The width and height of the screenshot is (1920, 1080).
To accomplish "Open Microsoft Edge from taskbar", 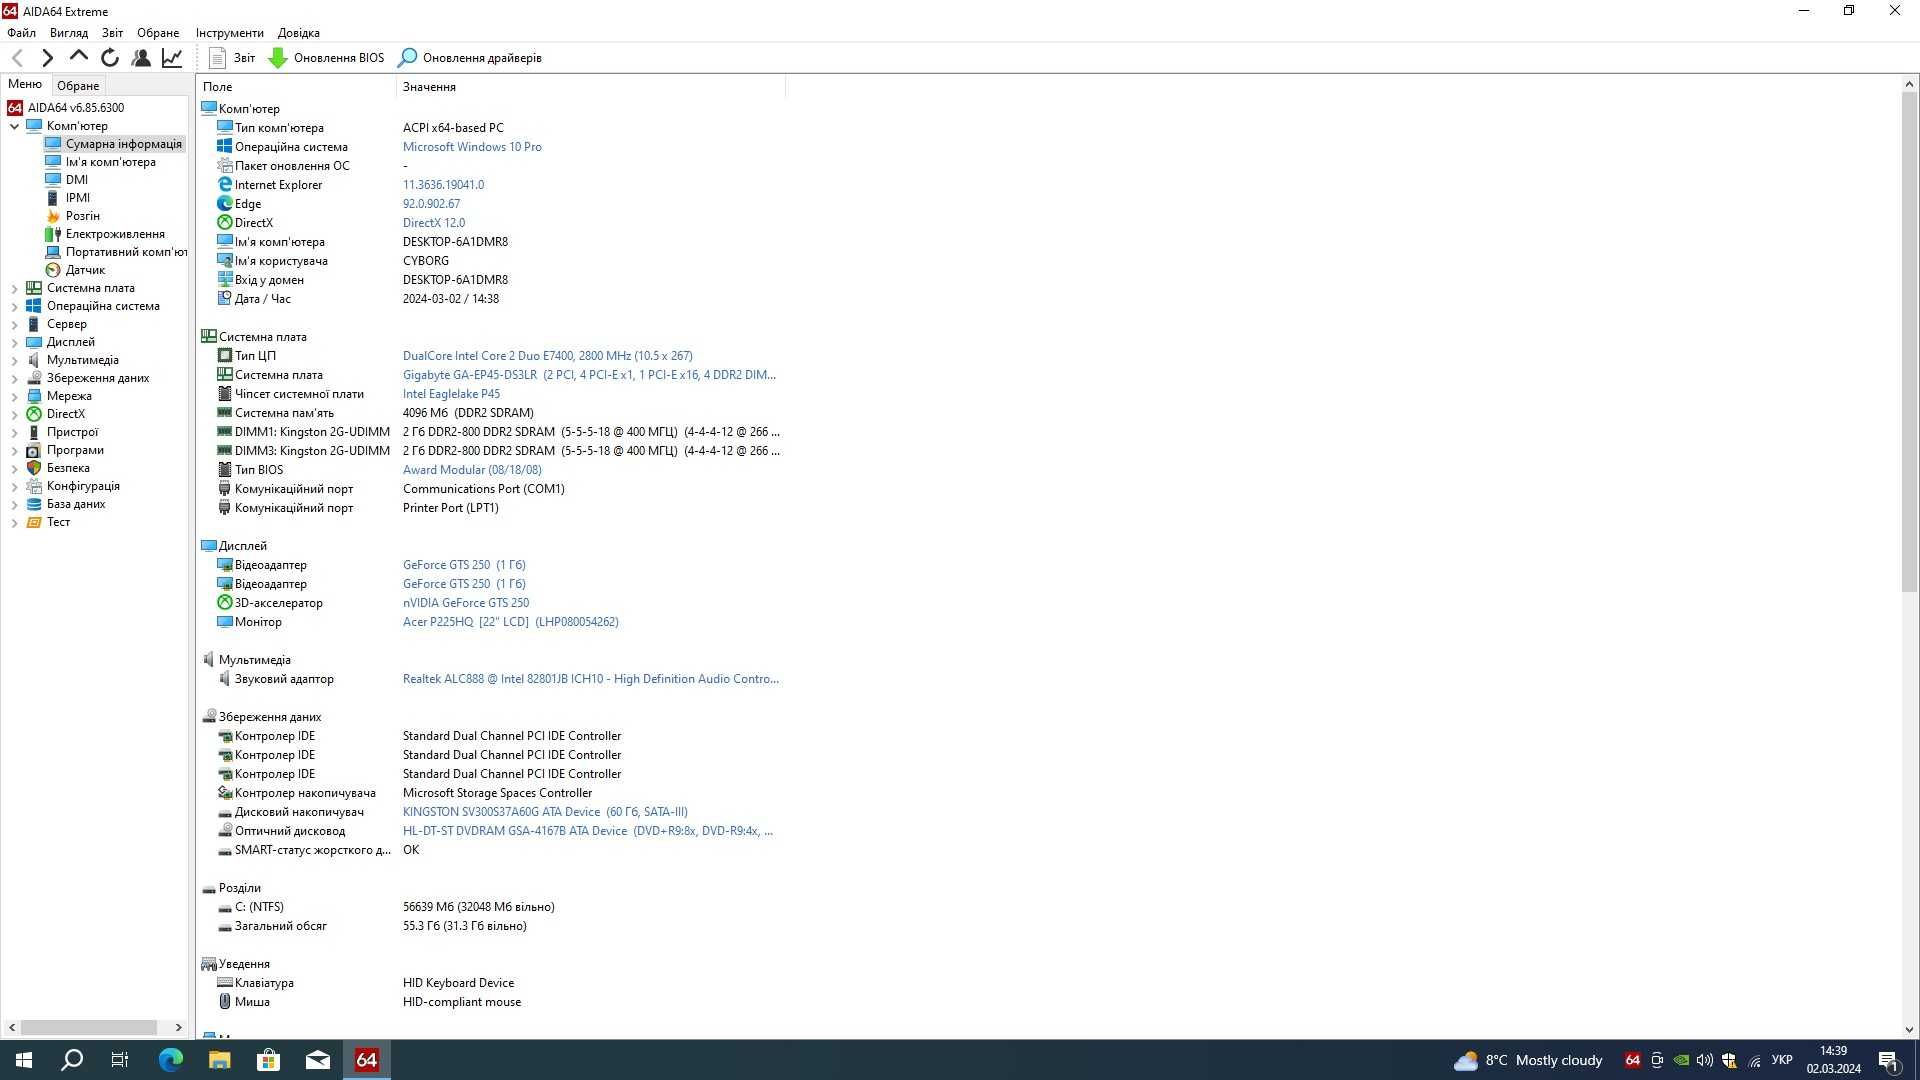I will pos(171,1060).
